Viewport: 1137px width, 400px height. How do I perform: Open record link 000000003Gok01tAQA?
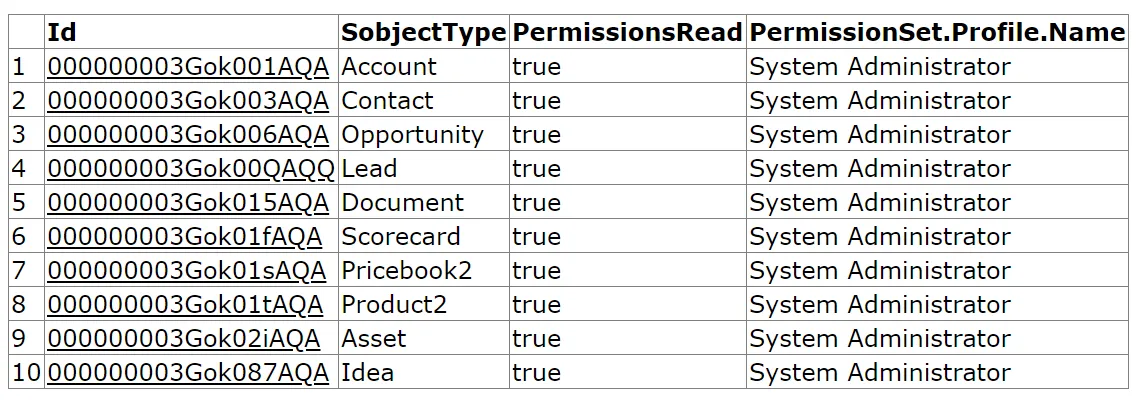[185, 305]
